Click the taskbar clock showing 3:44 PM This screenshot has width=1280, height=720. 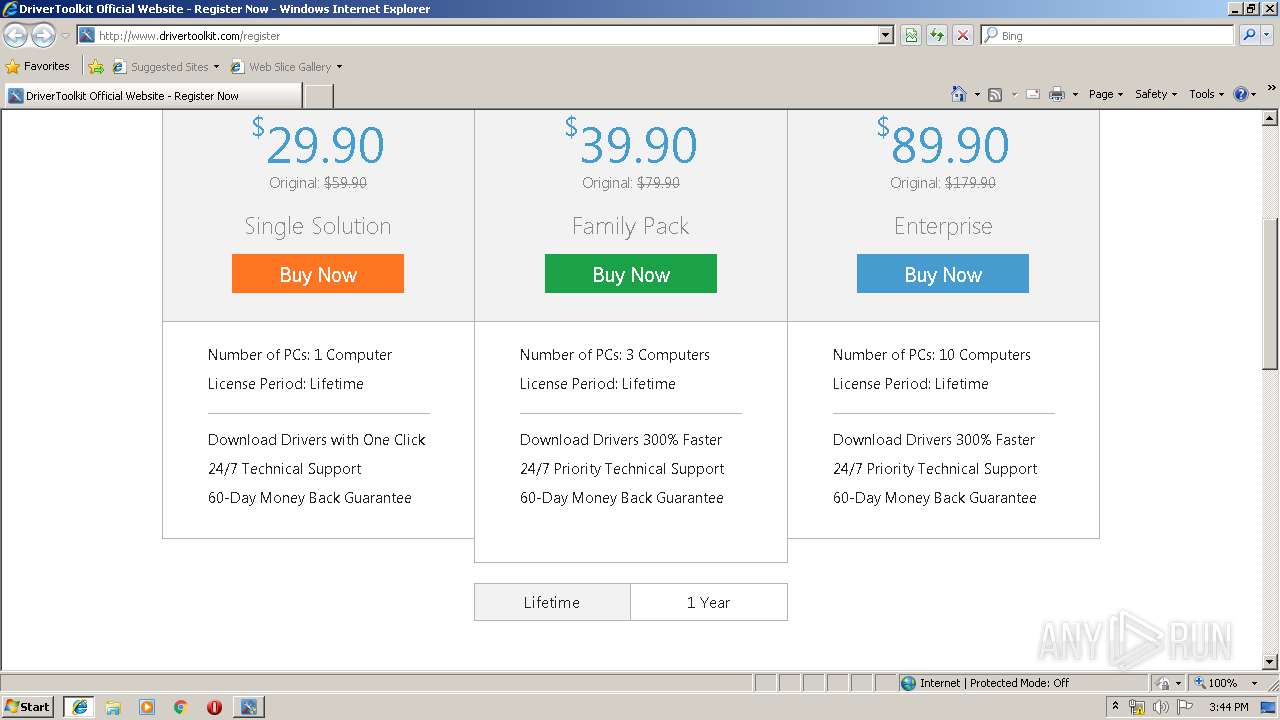click(x=1228, y=707)
